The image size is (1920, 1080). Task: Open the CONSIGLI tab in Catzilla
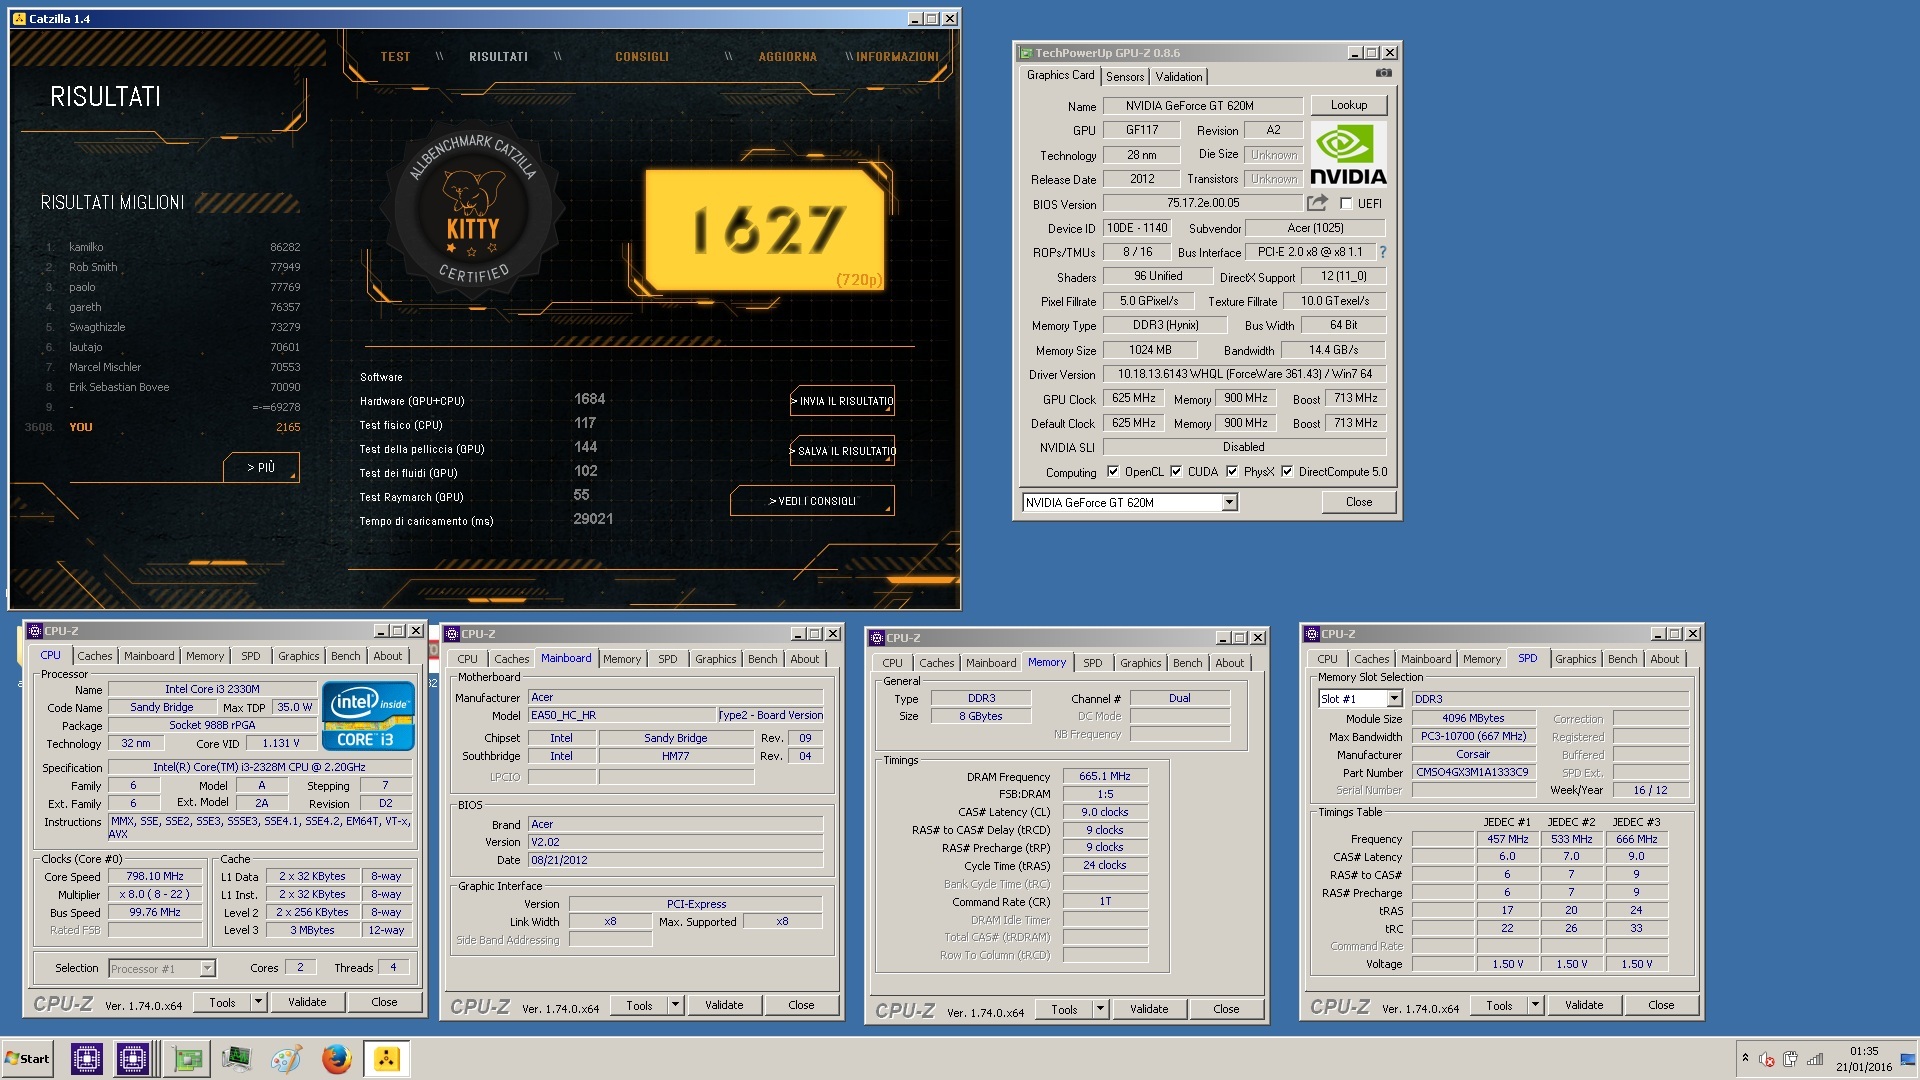[642, 57]
